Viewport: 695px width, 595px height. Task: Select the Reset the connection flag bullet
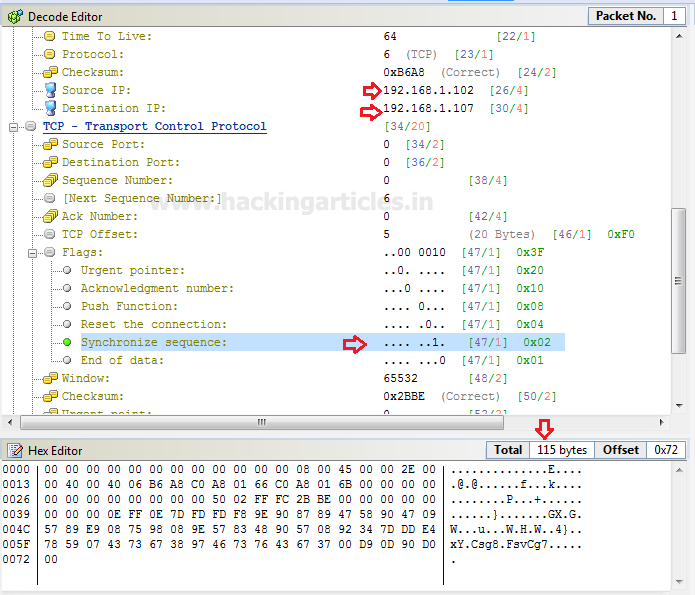pyautogui.click(x=67, y=324)
